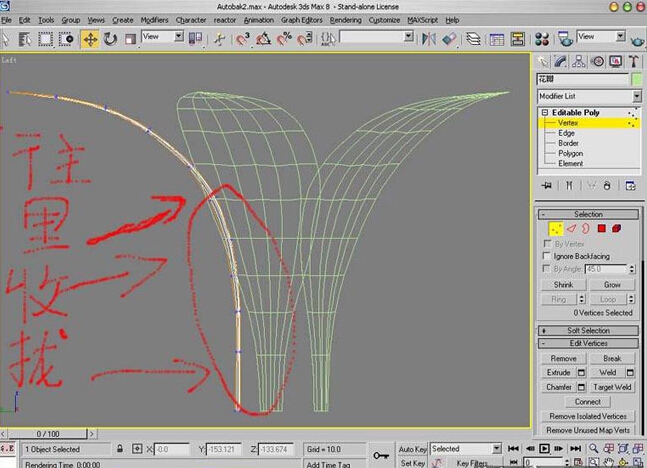The image size is (647, 468).
Task: Click the Chamfer button
Action: [559, 387]
